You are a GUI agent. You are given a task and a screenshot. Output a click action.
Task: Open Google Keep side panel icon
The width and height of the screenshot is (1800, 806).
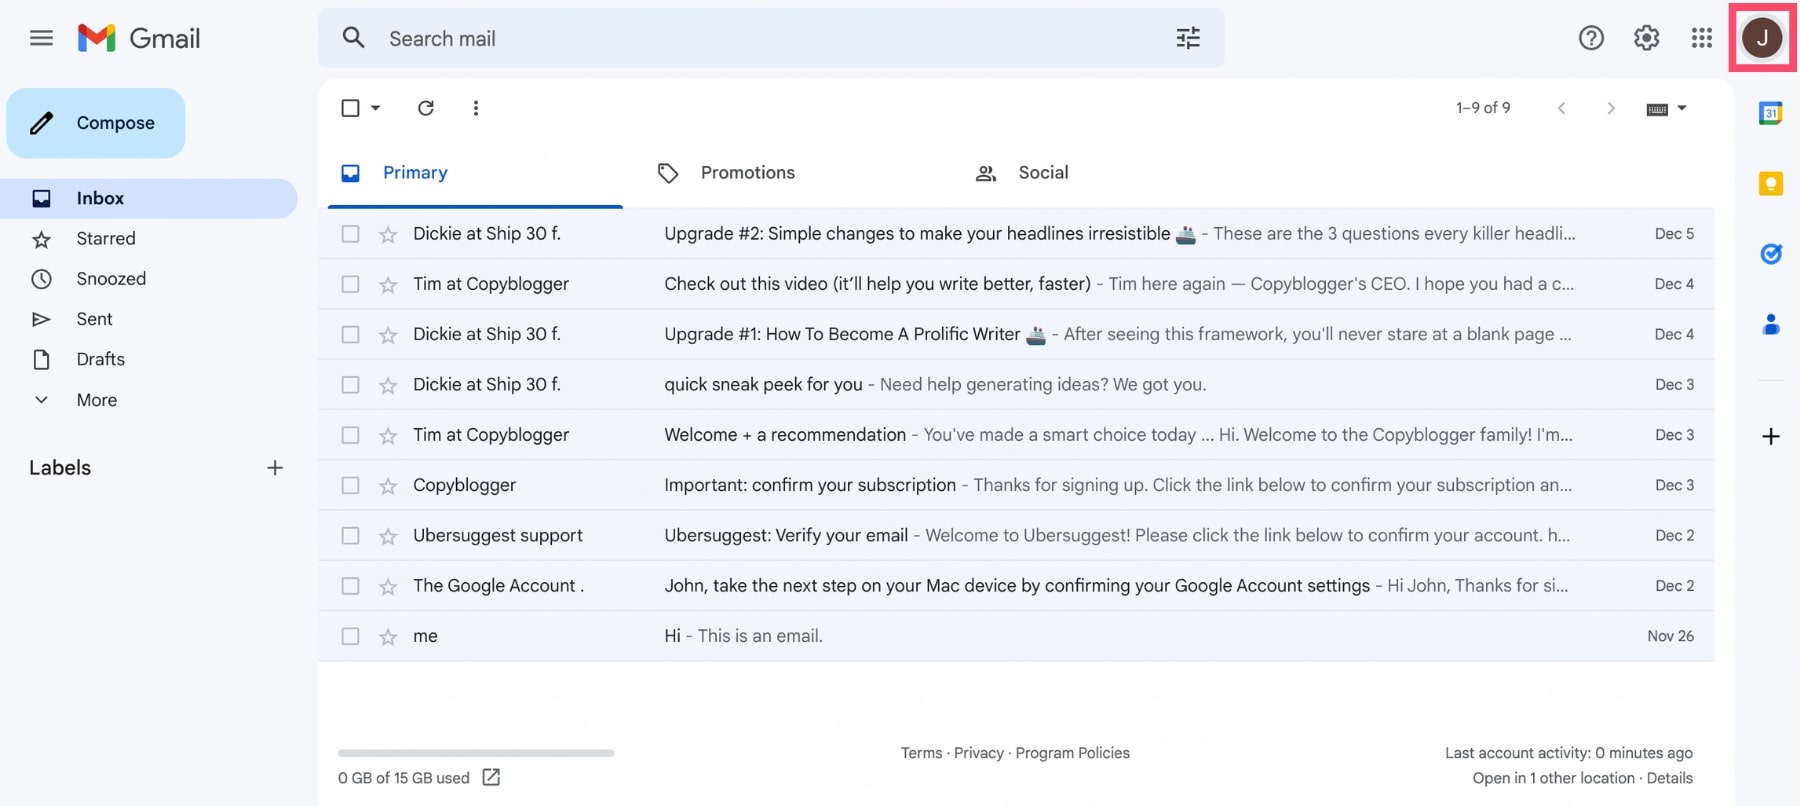[1770, 184]
